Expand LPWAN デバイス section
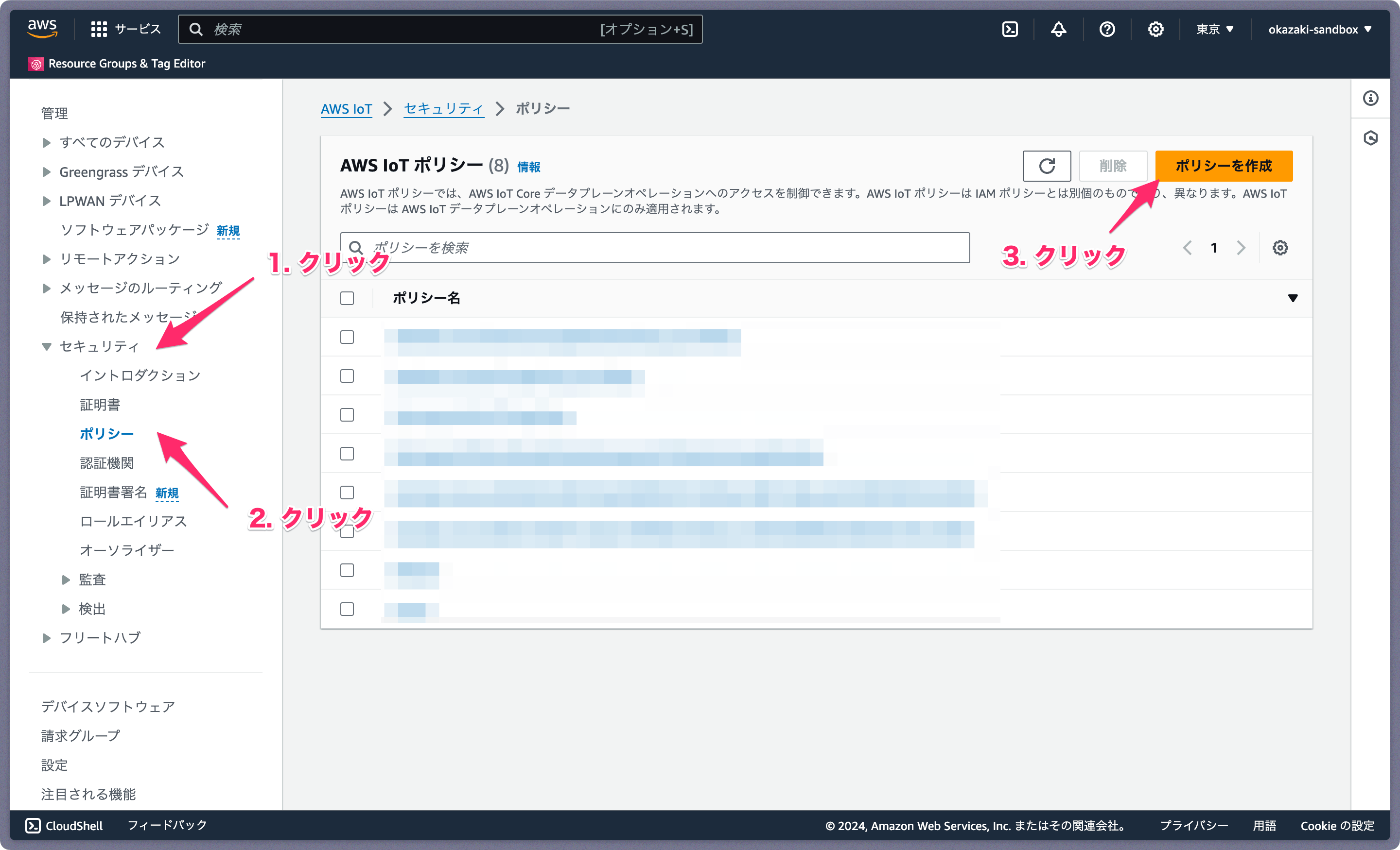The width and height of the screenshot is (1400, 850). (47, 201)
